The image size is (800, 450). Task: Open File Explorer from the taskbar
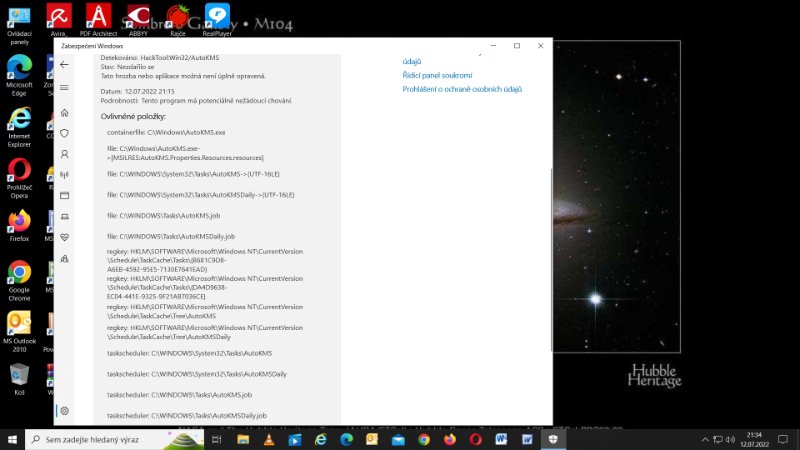pos(243,439)
